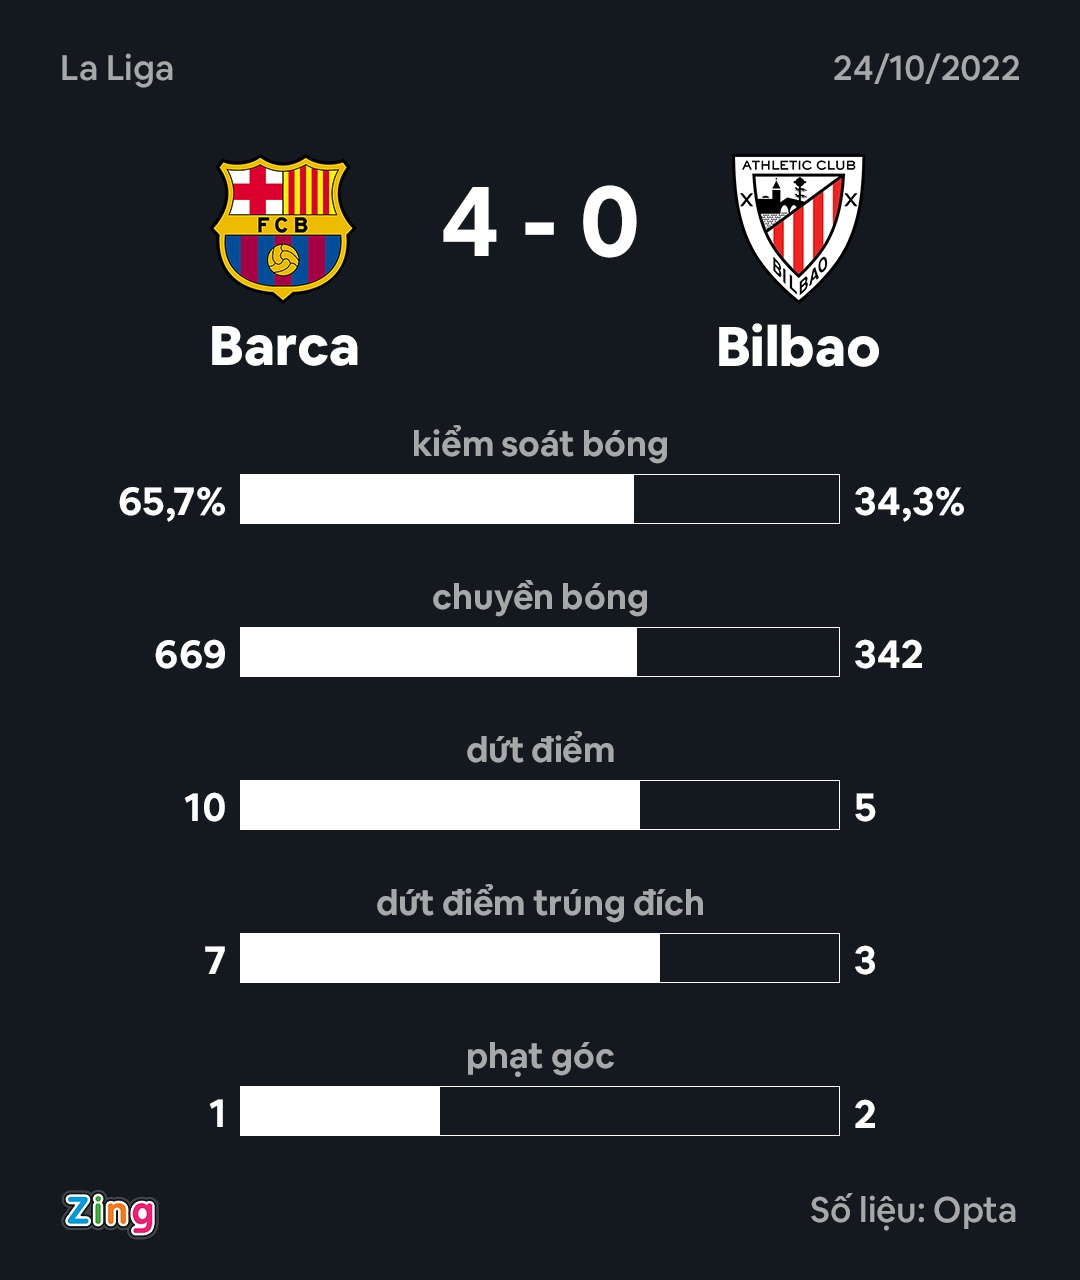Click Bilbao's 342 passes number
Viewport: 1080px width, 1280px height.
pos(888,655)
